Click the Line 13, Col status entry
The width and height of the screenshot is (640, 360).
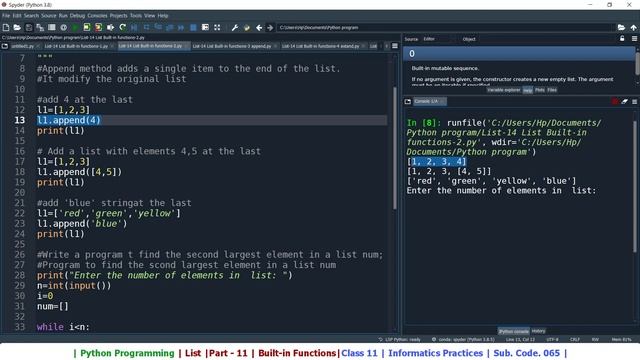click(520, 339)
